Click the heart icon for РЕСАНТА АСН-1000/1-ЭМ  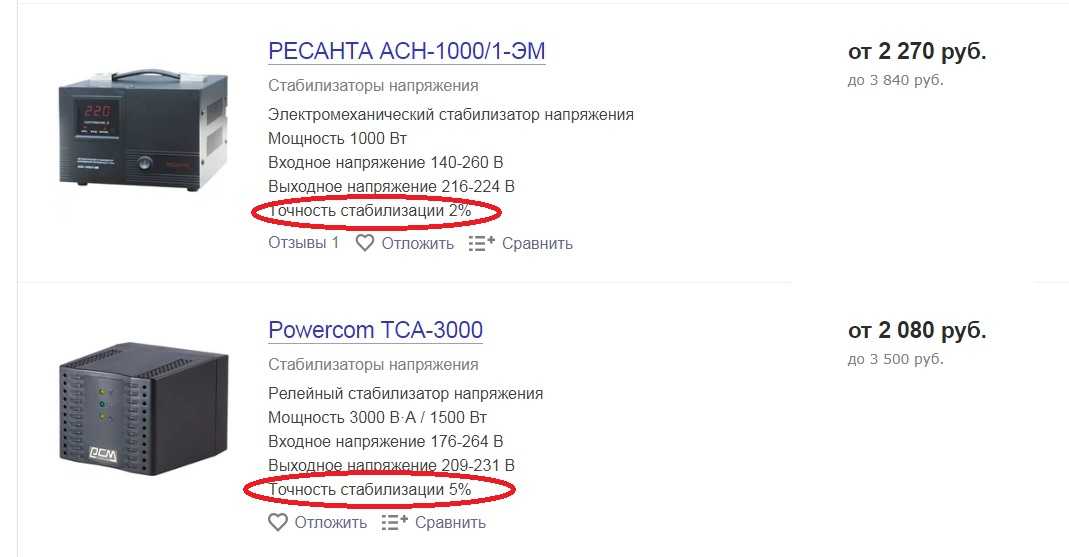click(365, 243)
